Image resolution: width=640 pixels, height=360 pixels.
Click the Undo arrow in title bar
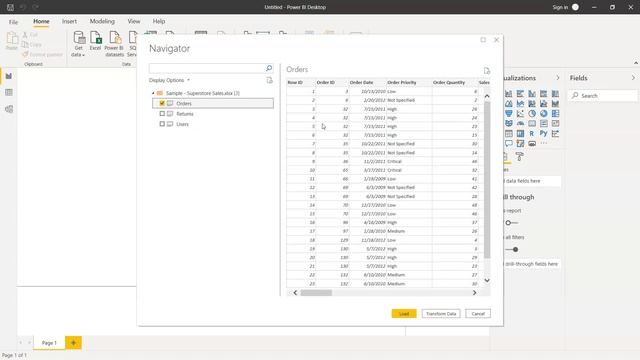pos(23,7)
